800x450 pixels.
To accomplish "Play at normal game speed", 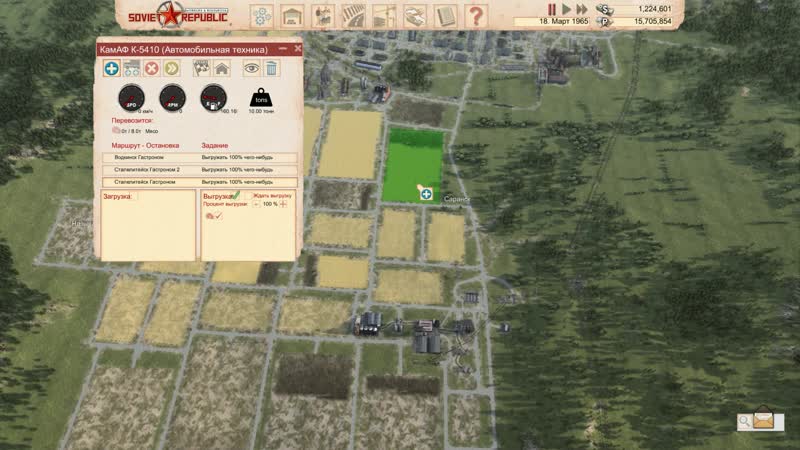I will click(x=566, y=9).
